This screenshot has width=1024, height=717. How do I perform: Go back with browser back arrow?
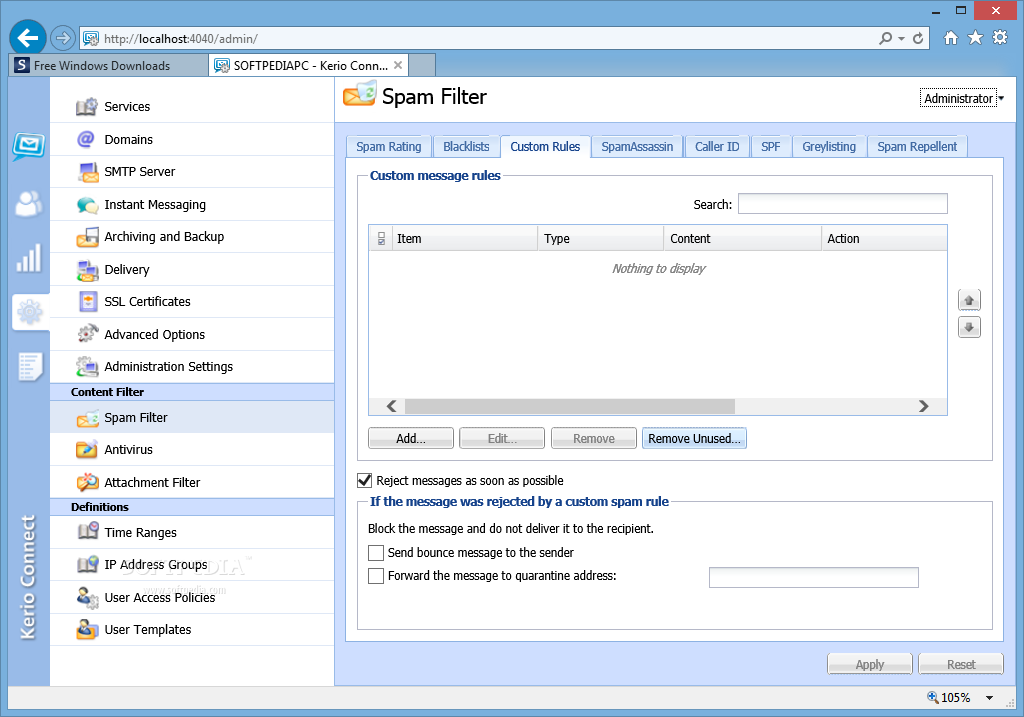(x=27, y=38)
